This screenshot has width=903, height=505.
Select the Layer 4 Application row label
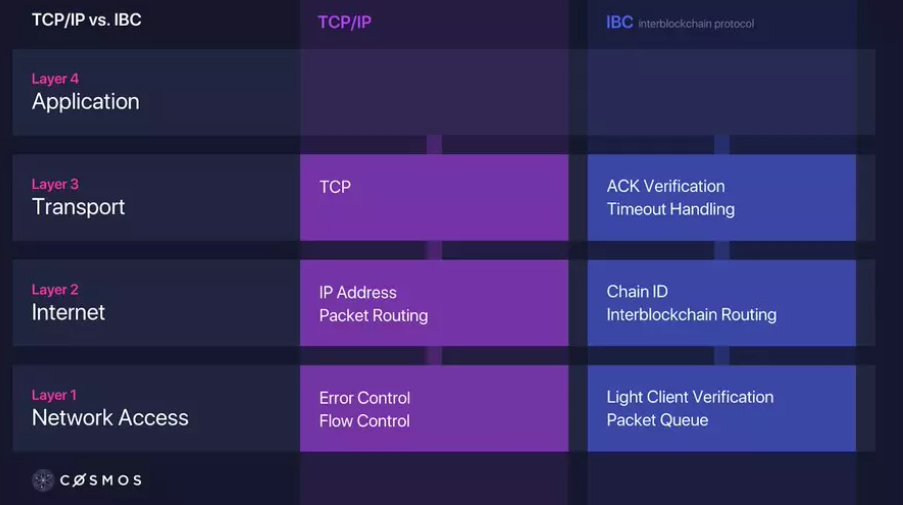(85, 92)
